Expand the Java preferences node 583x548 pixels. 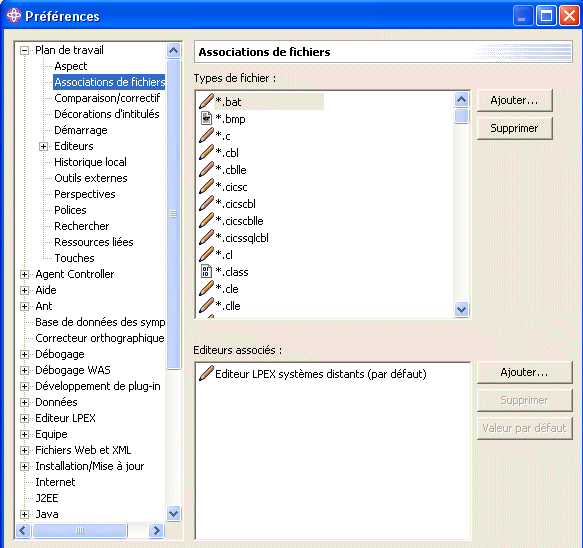[25, 515]
